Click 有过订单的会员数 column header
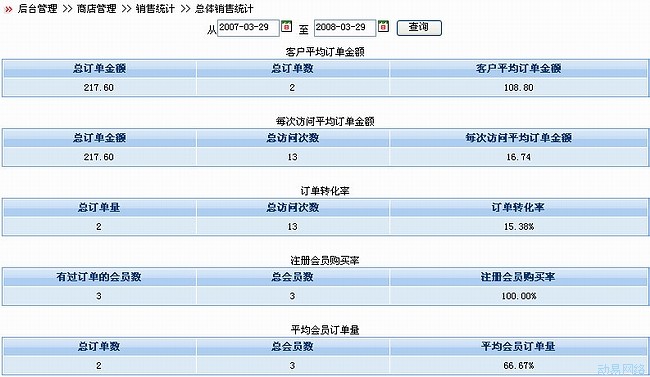 click(99, 277)
